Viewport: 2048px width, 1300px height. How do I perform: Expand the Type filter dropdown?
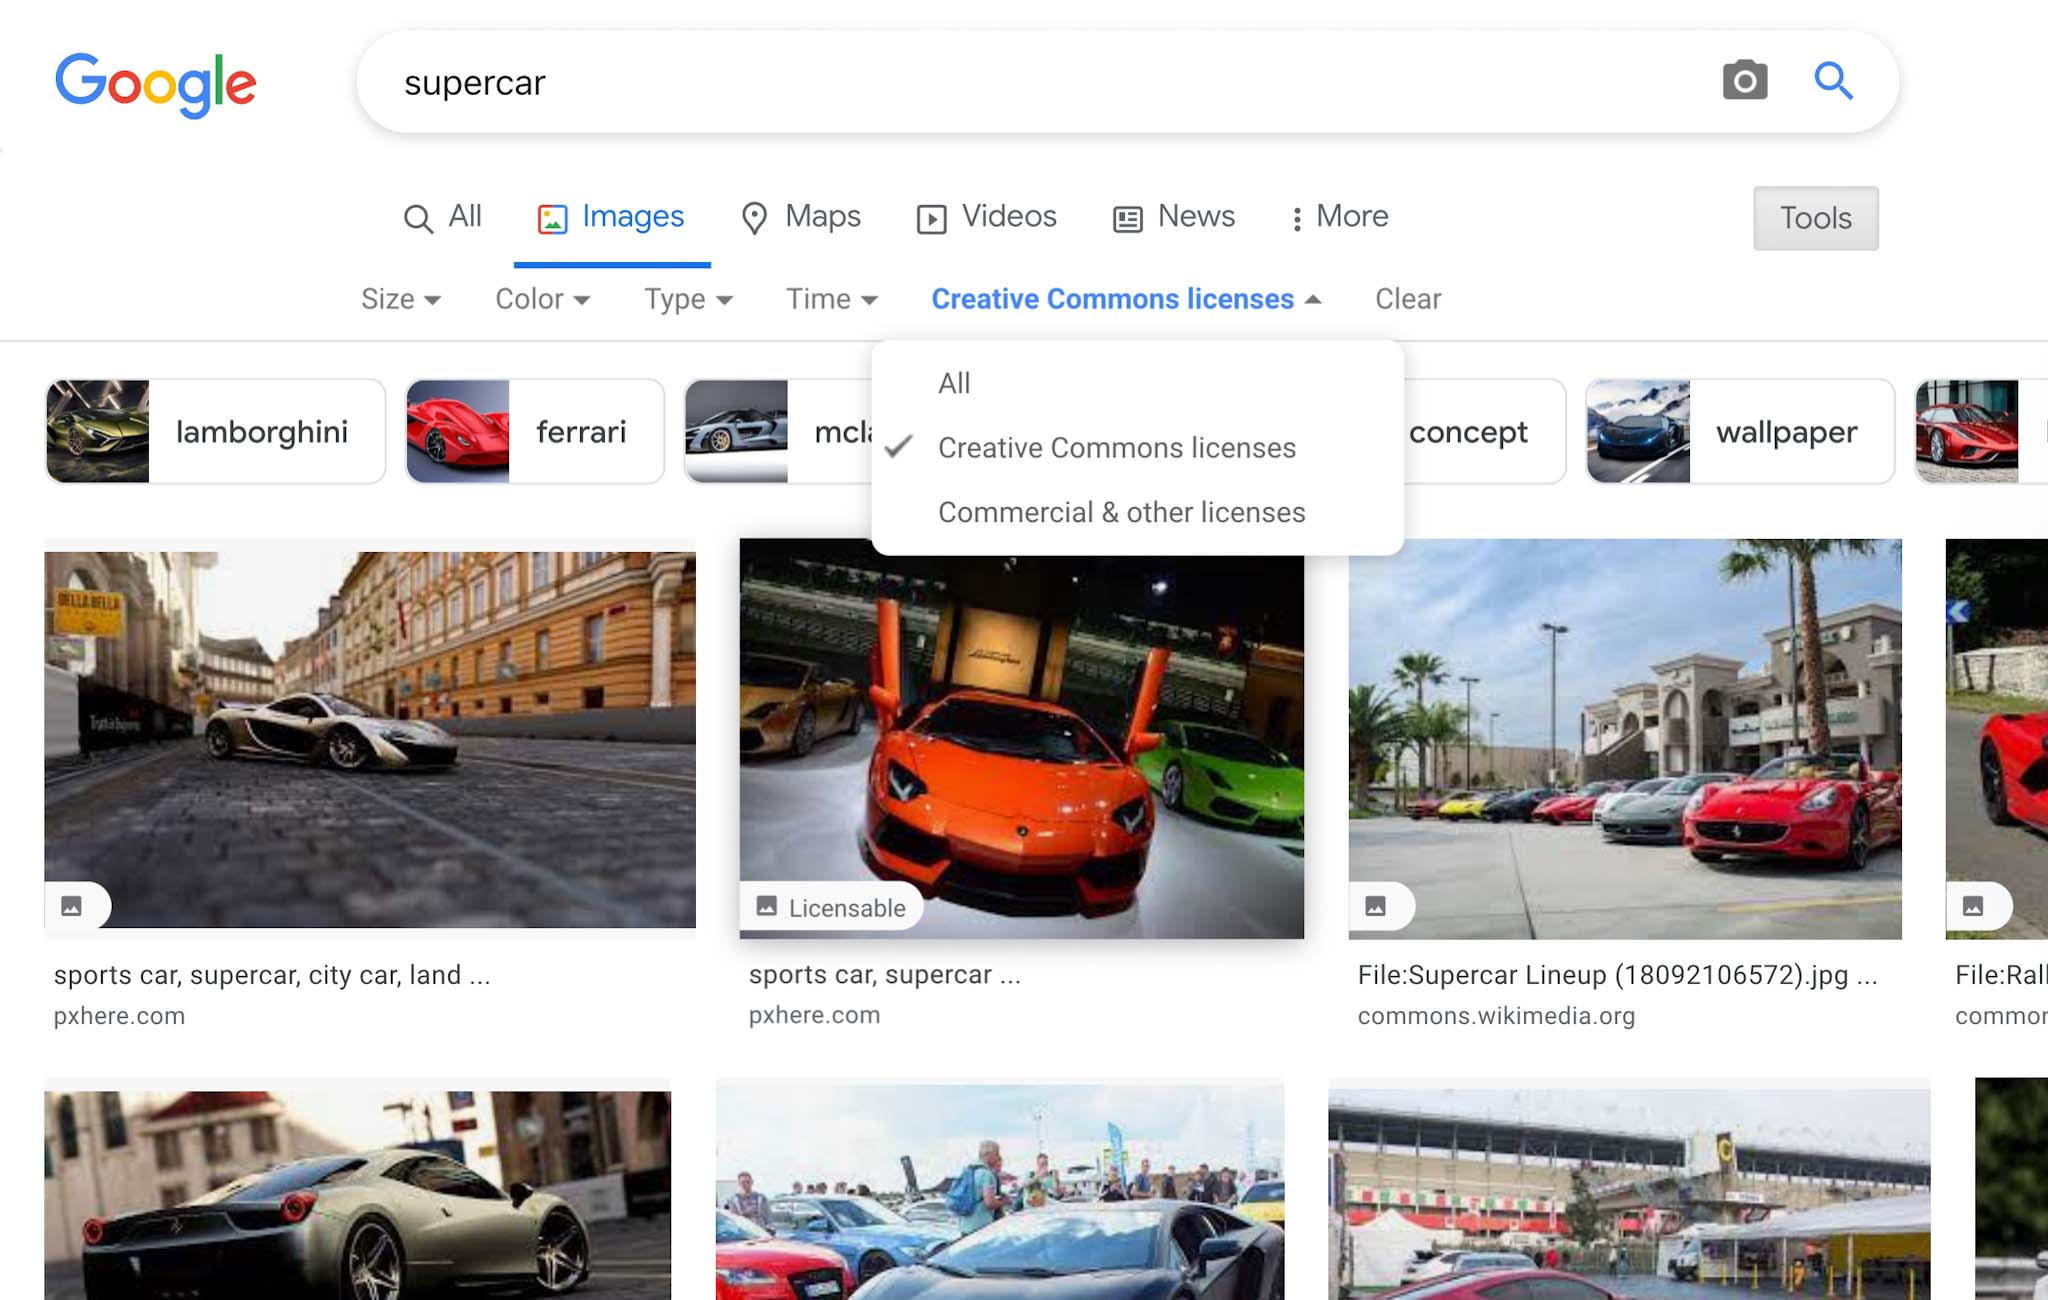[x=688, y=299]
